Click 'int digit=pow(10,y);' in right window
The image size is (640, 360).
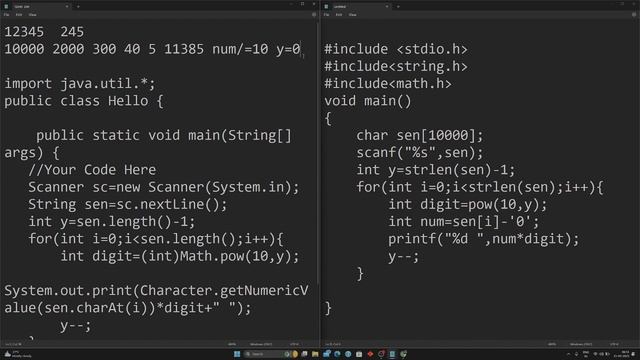[467, 204]
